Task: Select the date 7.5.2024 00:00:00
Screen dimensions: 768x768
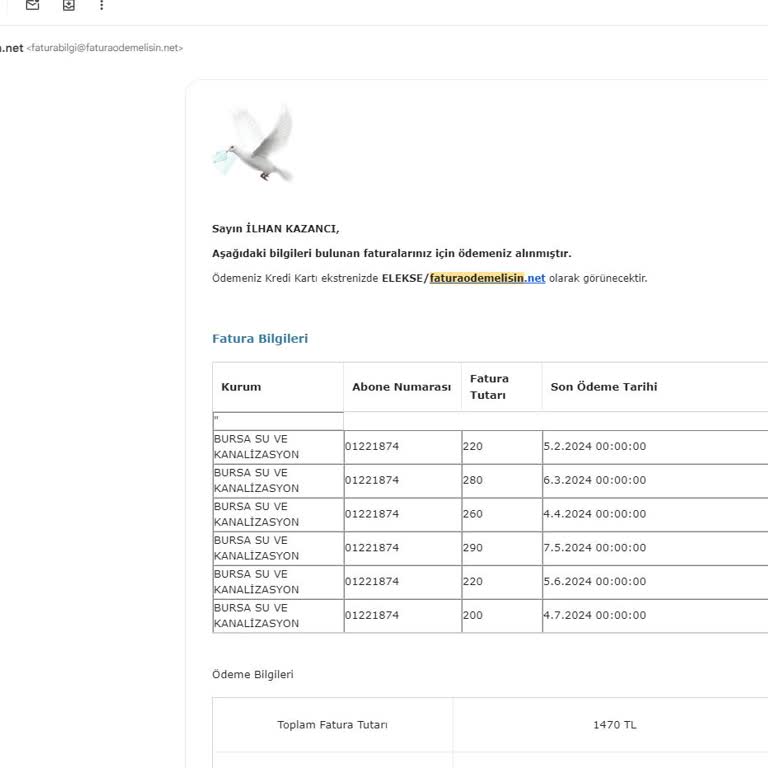Action: click(595, 548)
